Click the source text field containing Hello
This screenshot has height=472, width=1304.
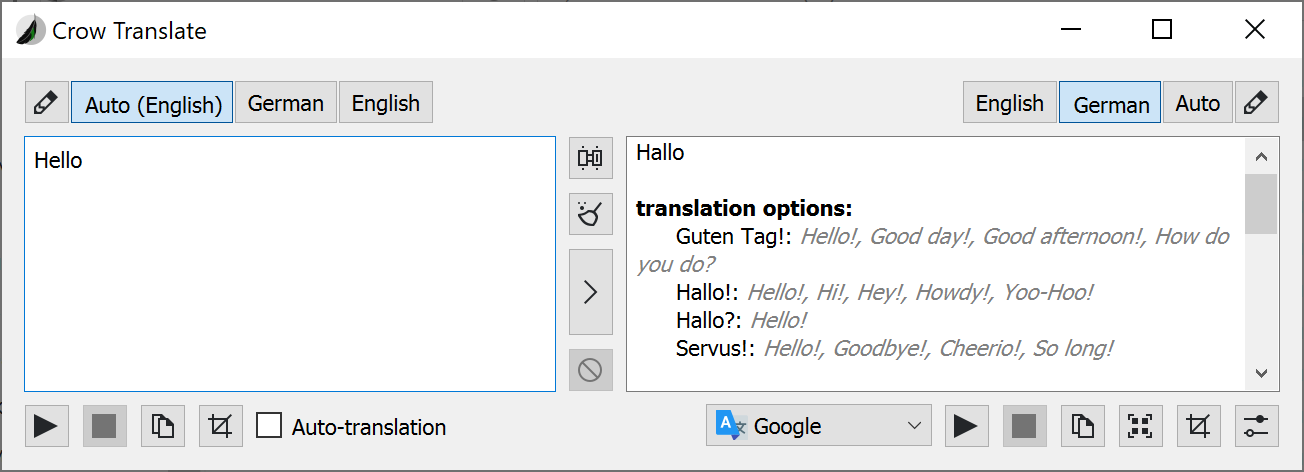290,264
